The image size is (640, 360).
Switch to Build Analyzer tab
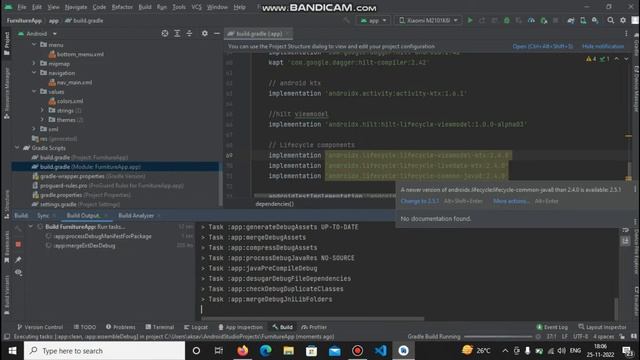pos(136,216)
